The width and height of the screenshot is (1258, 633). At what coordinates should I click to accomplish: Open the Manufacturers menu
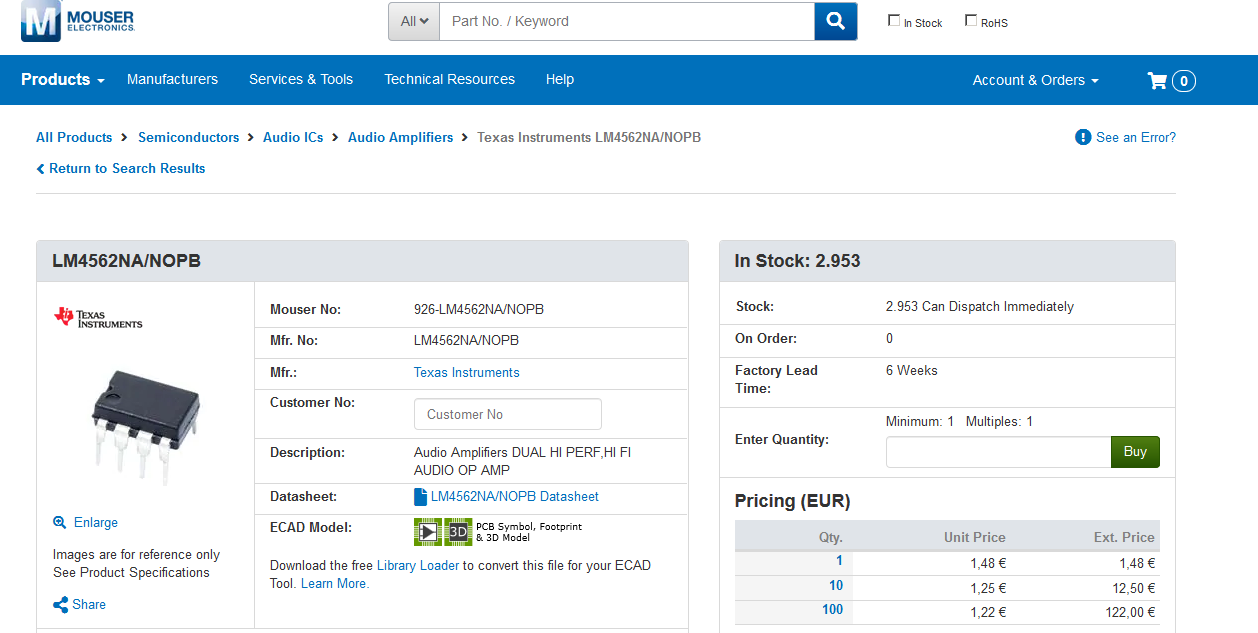point(172,79)
